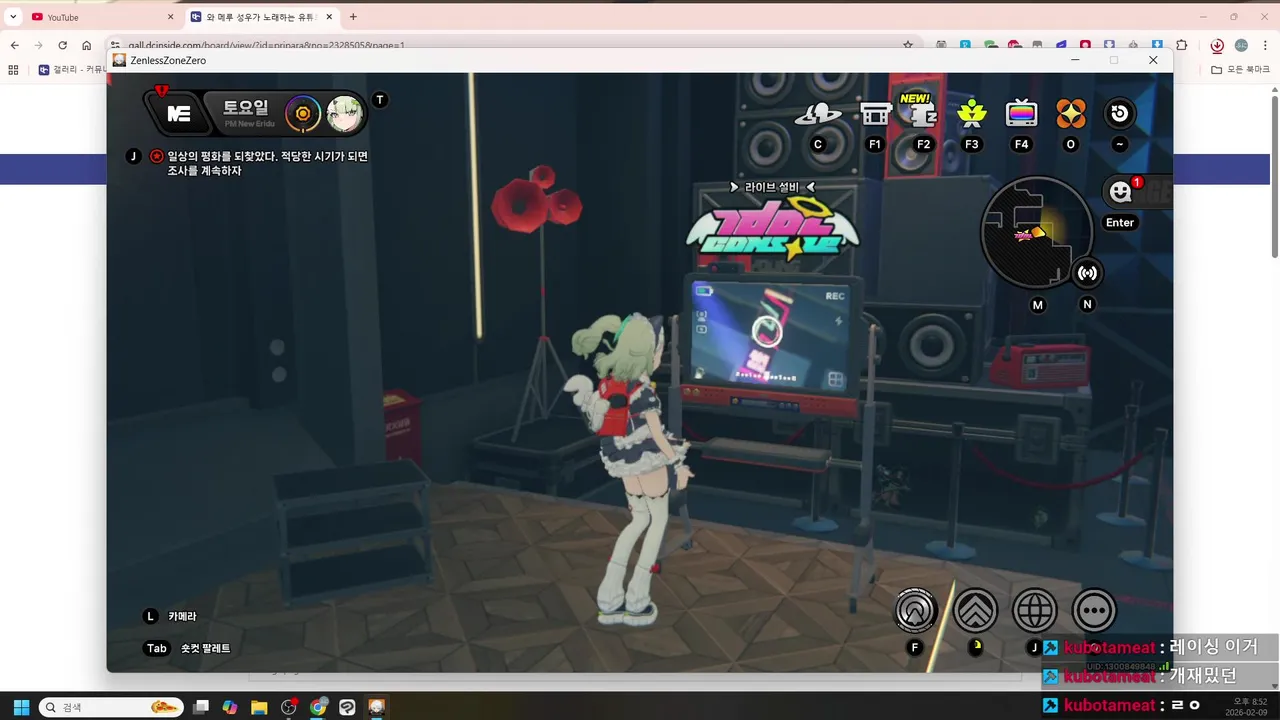Click the triple-chevron sprint button
This screenshot has width=1280, height=720.
point(975,610)
